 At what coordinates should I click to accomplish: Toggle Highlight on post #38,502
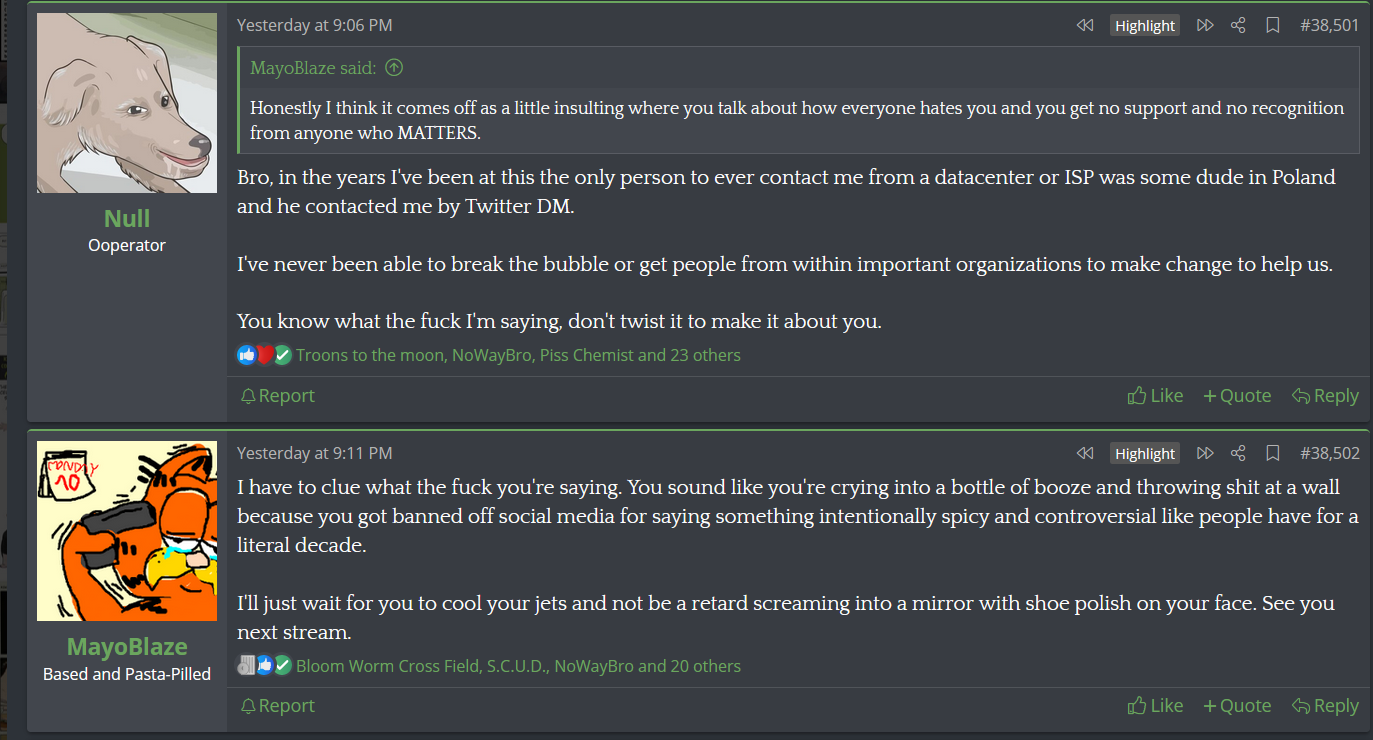(x=1145, y=453)
